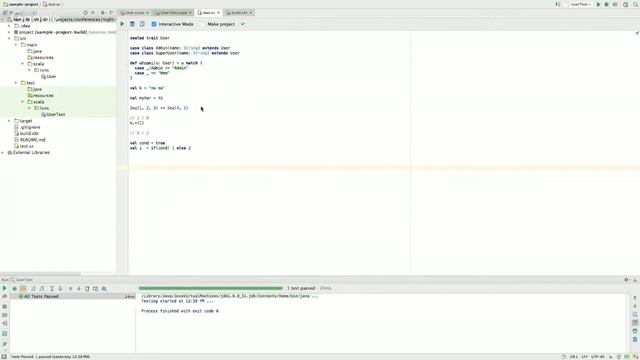Click the LF line separator in status bar
This screenshot has width=640, height=360.
tap(584, 357)
